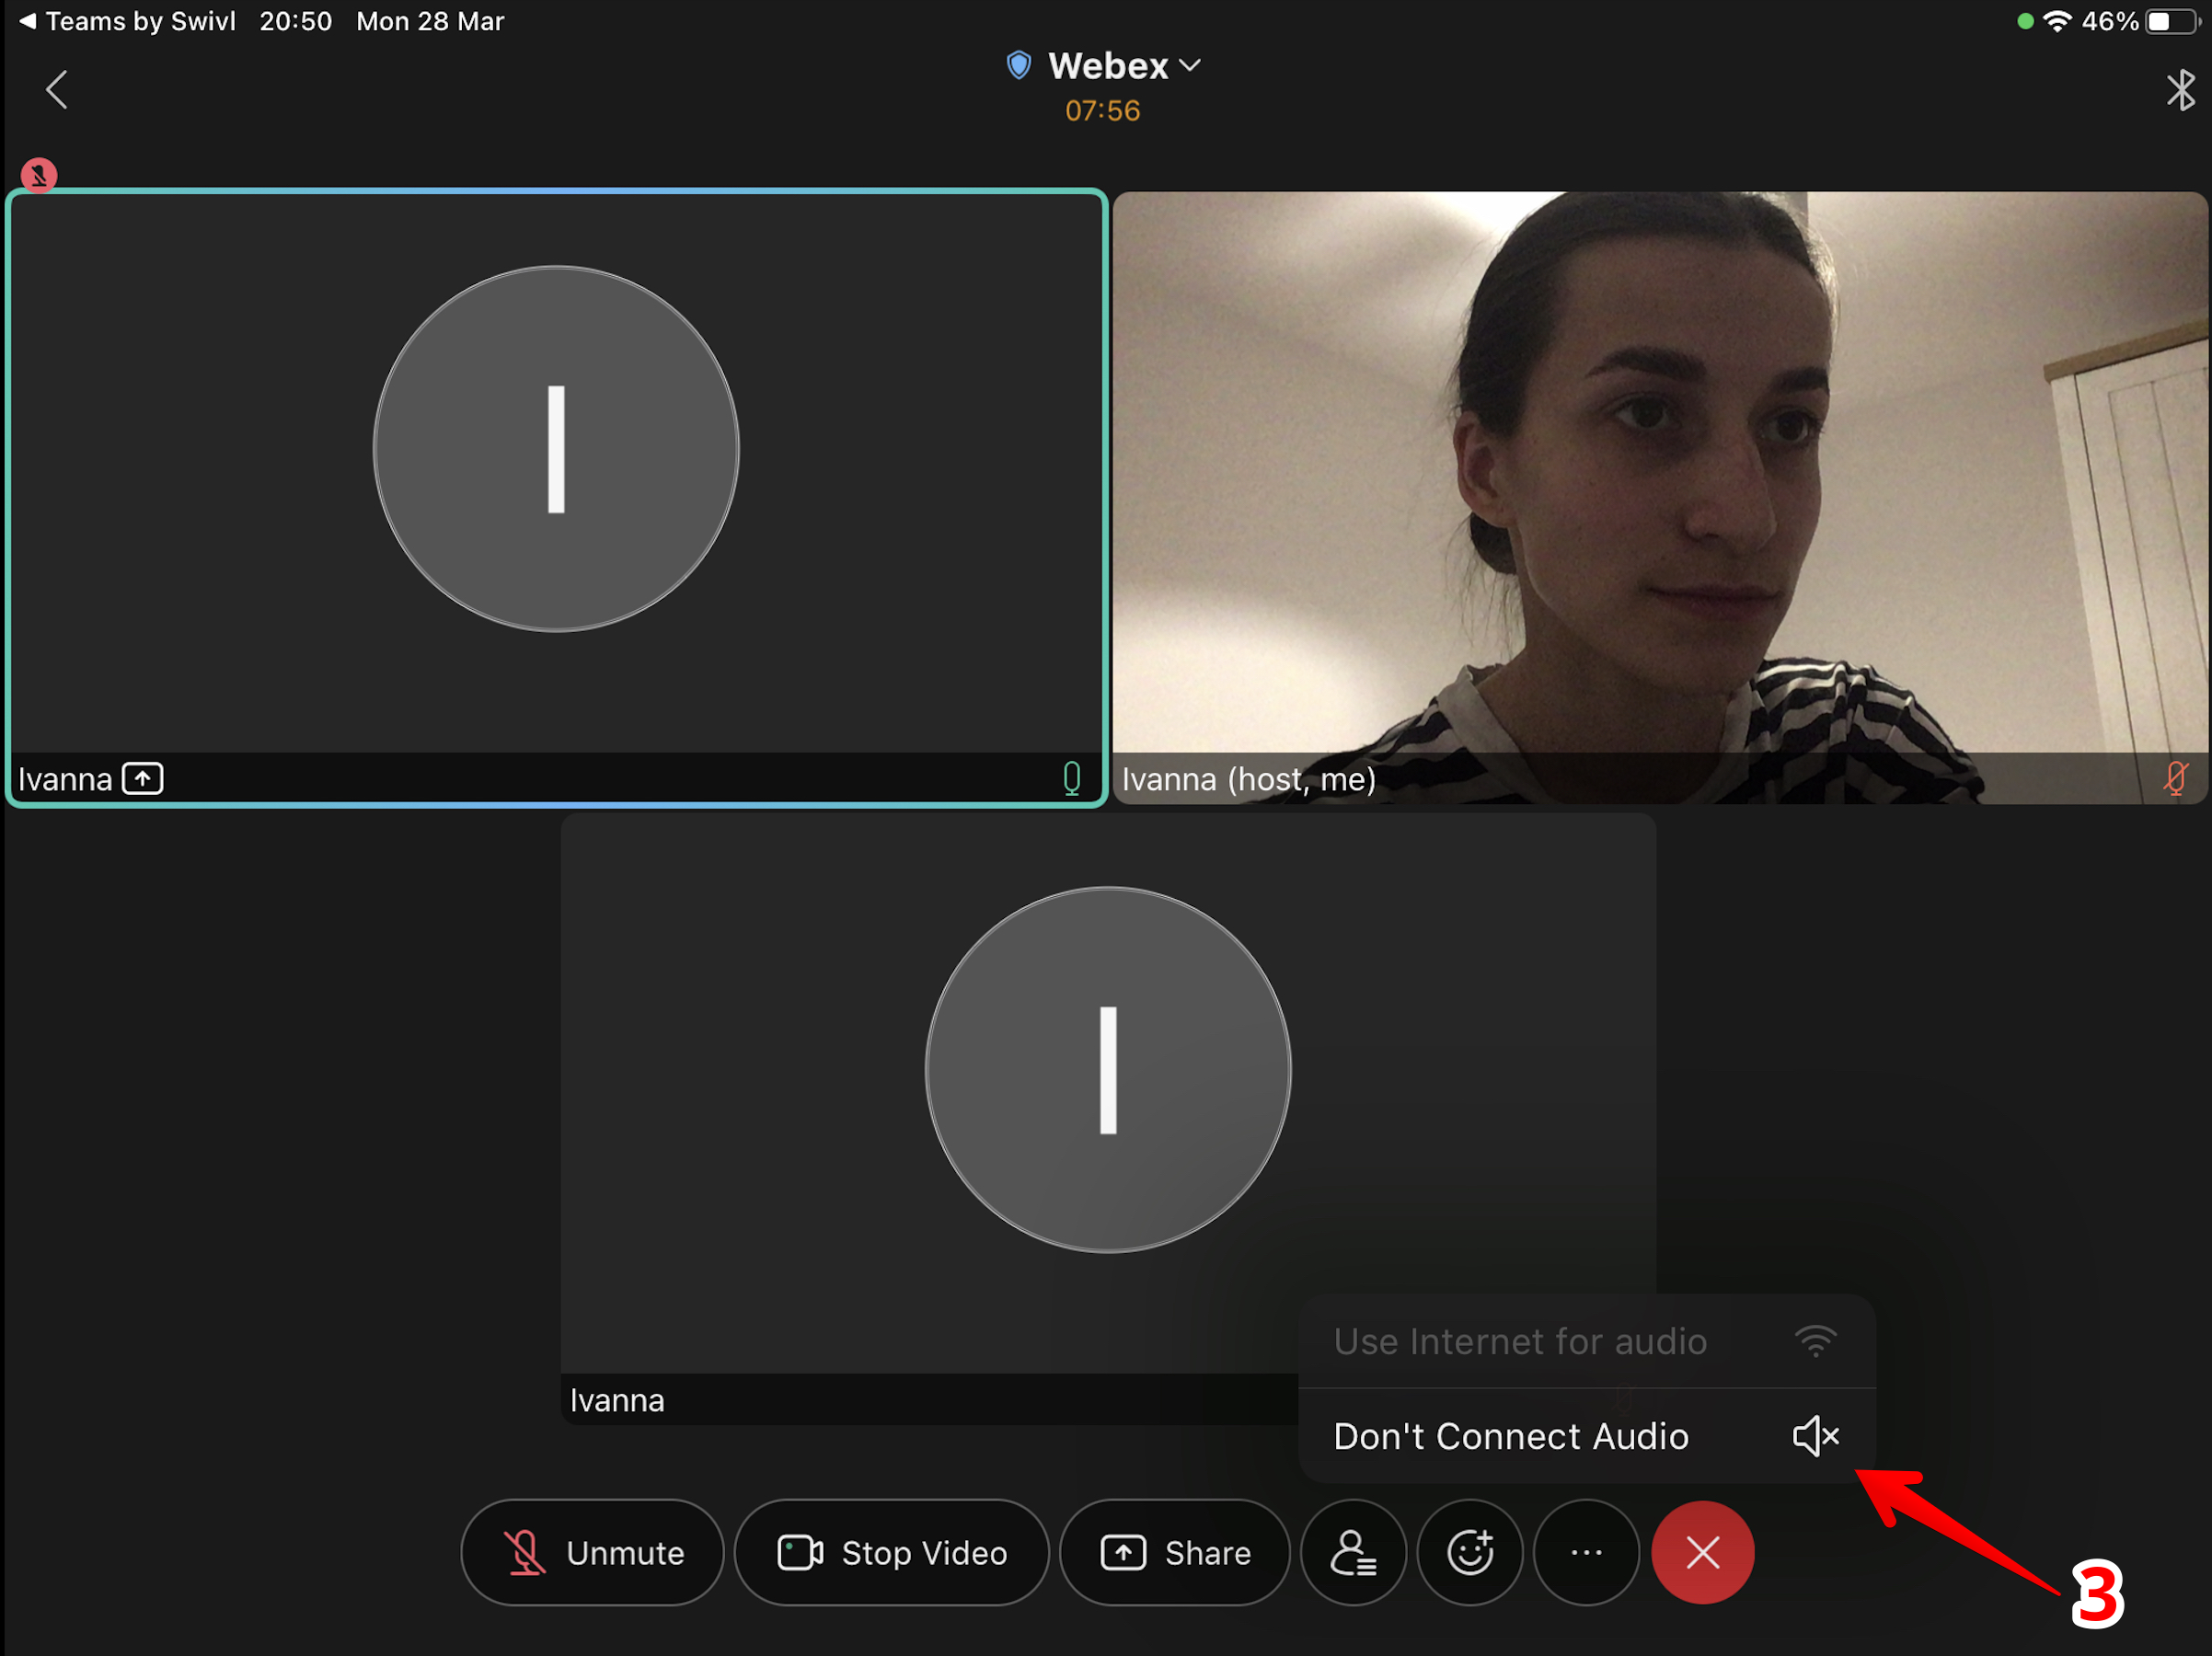
Task: Leave meeting with red X button
Action: coord(1702,1552)
